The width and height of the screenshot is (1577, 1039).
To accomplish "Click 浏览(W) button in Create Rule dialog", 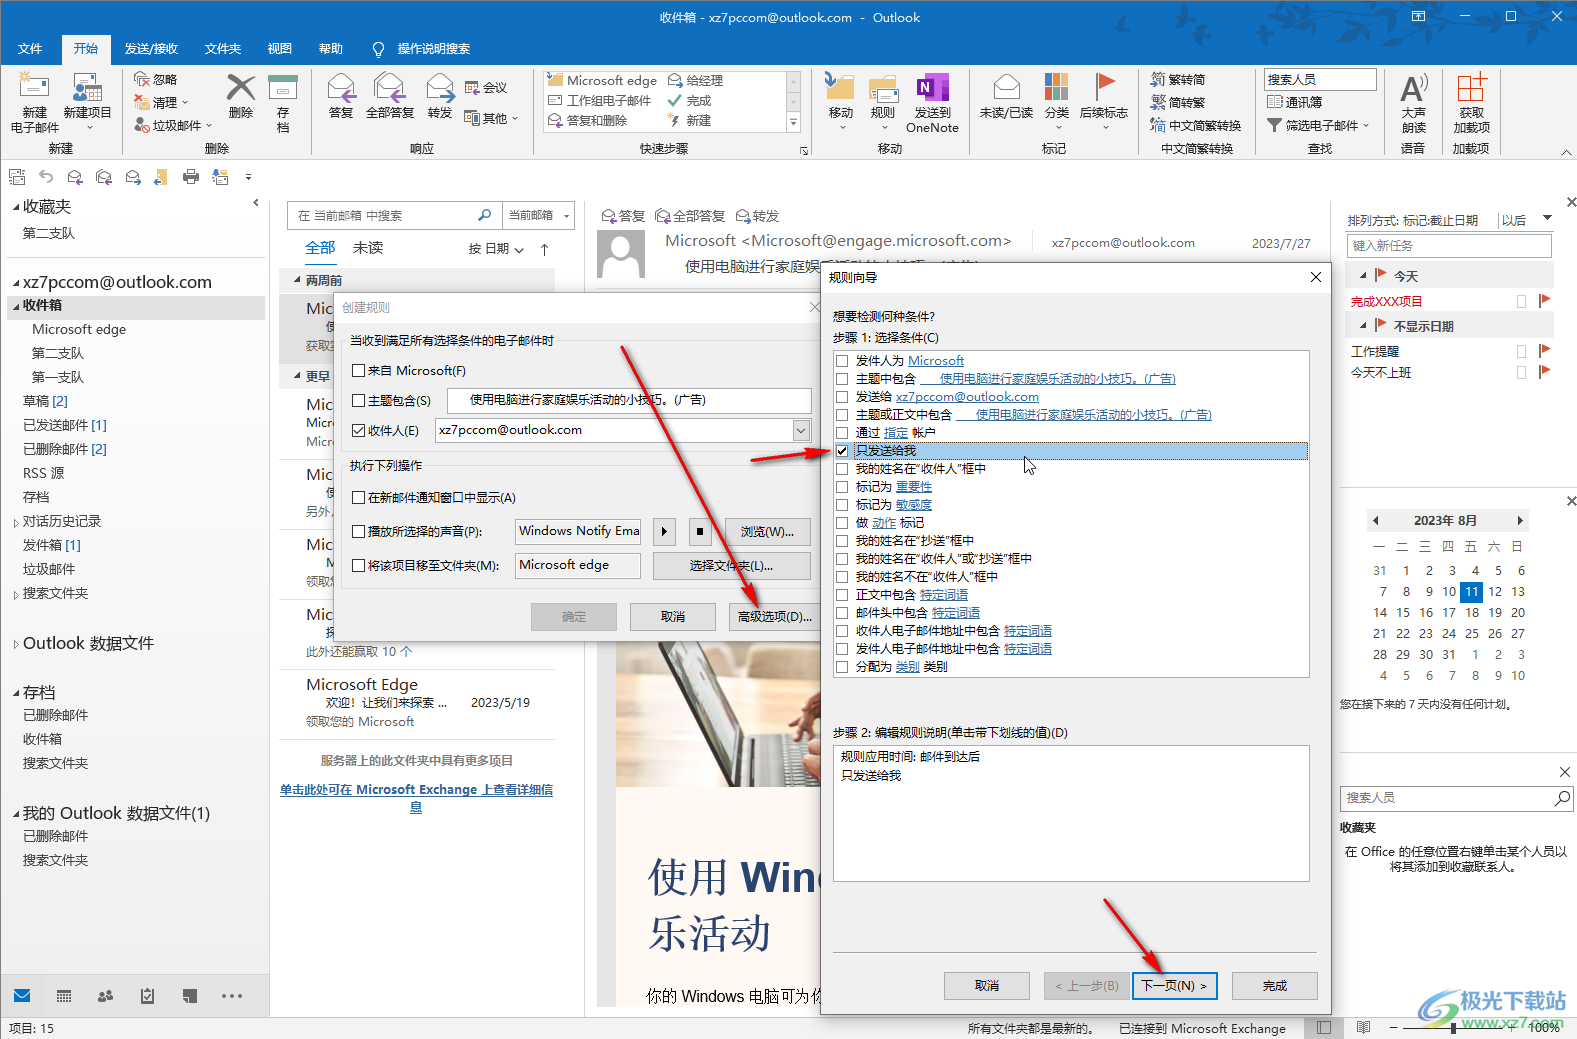I will tap(767, 532).
